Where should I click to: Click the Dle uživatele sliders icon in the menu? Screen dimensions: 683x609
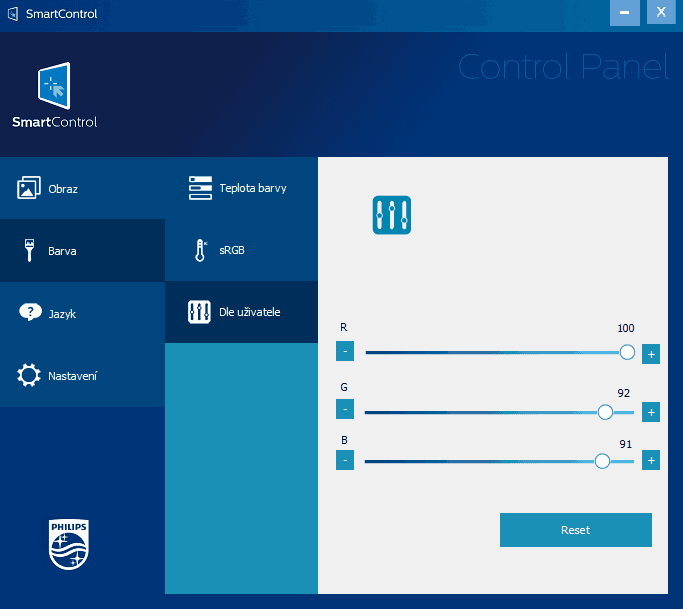click(x=199, y=312)
